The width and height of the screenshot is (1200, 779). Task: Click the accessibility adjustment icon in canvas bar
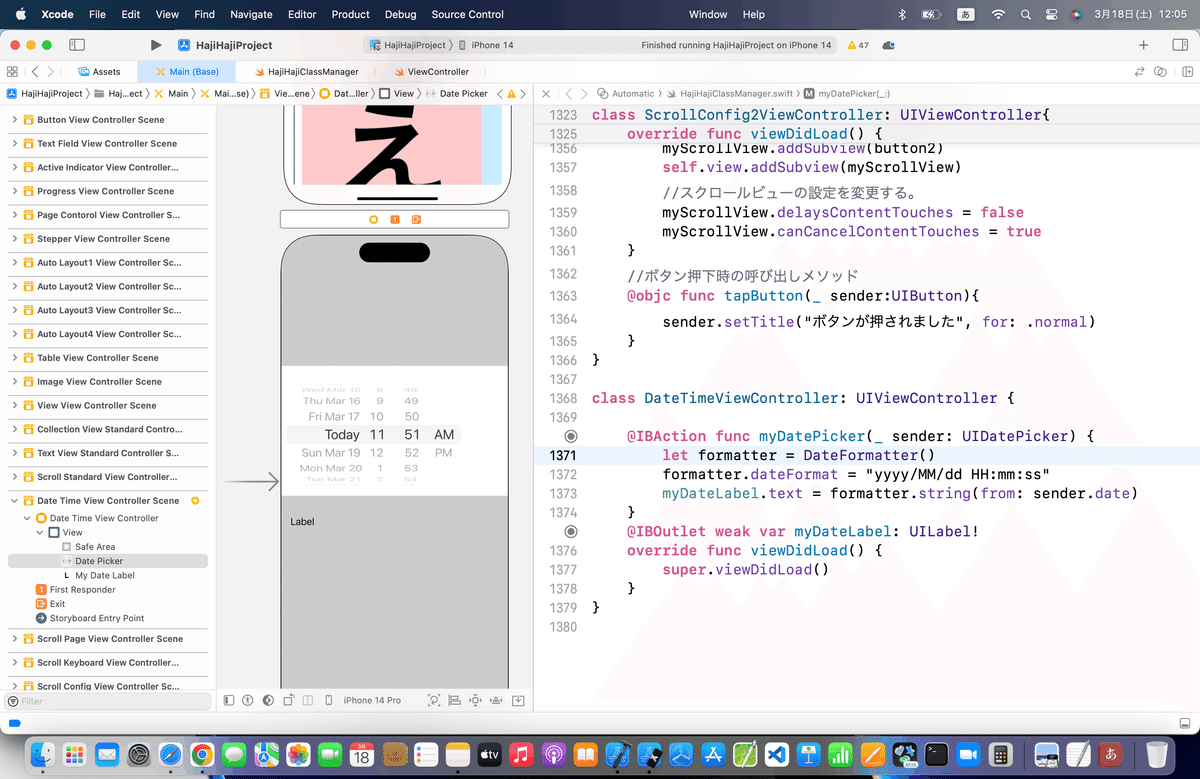coord(247,700)
